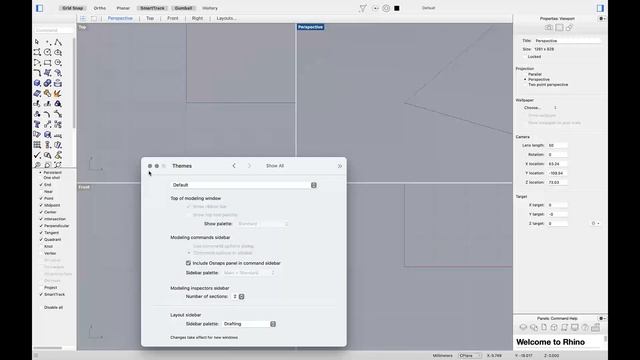
Task: Toggle the Ortho button
Action: pos(100,8)
